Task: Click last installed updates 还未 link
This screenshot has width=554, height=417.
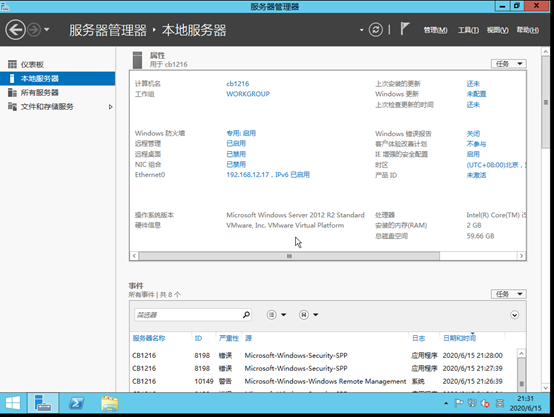Action: (473, 84)
